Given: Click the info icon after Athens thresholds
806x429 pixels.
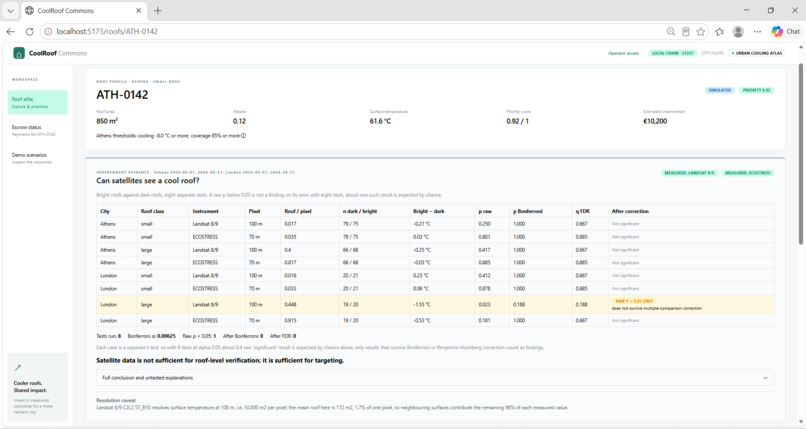Looking at the screenshot, I should click(244, 136).
